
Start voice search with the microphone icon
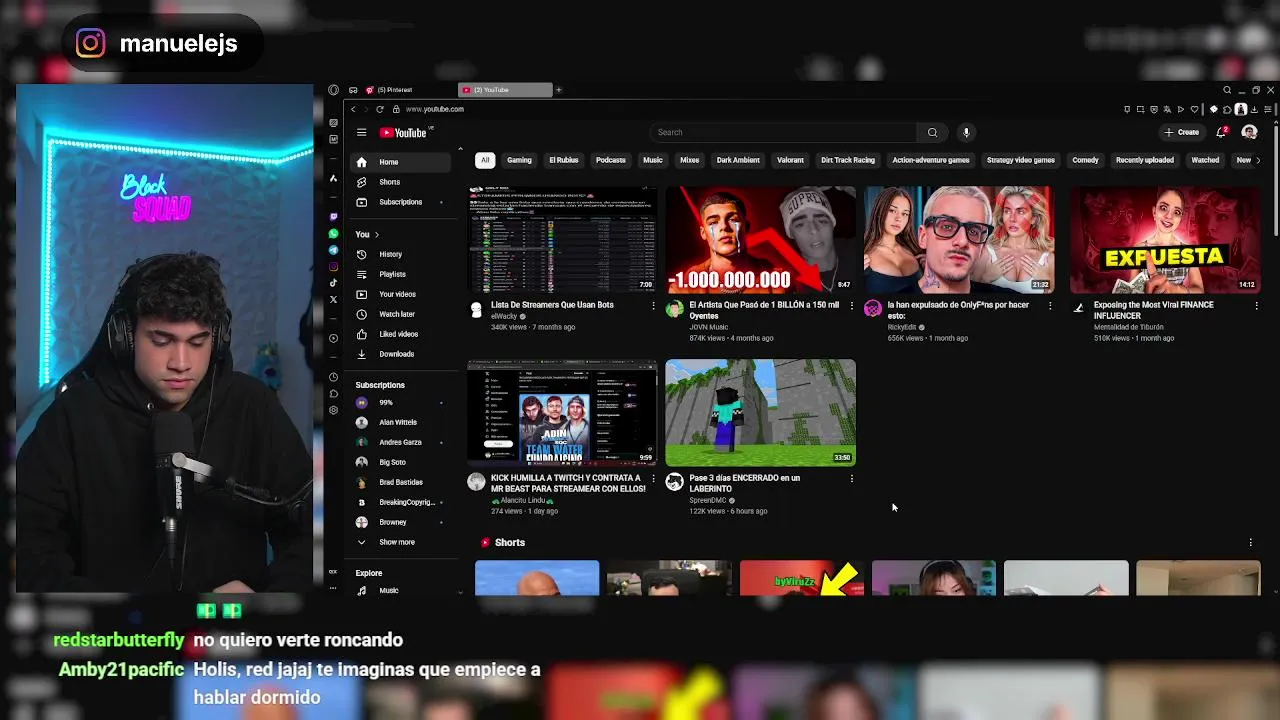coord(966,132)
